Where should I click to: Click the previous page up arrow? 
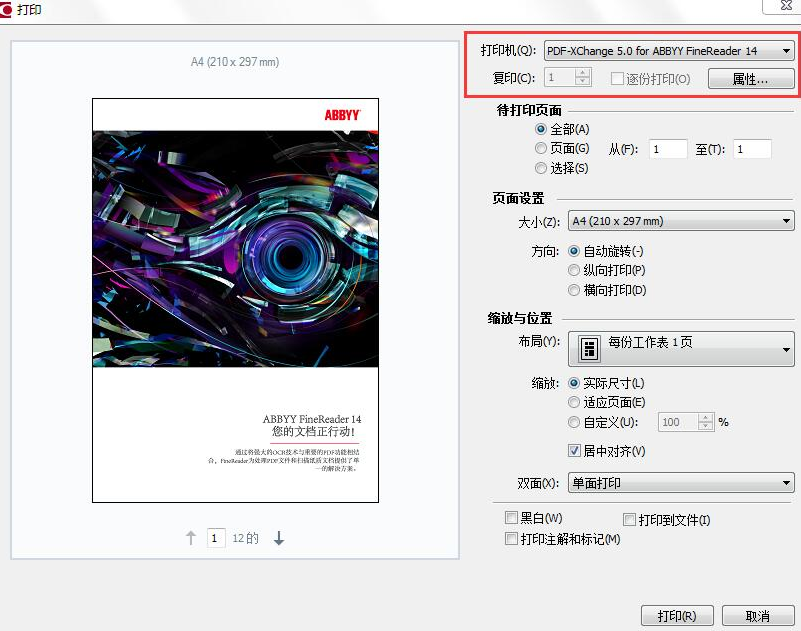coord(190,538)
